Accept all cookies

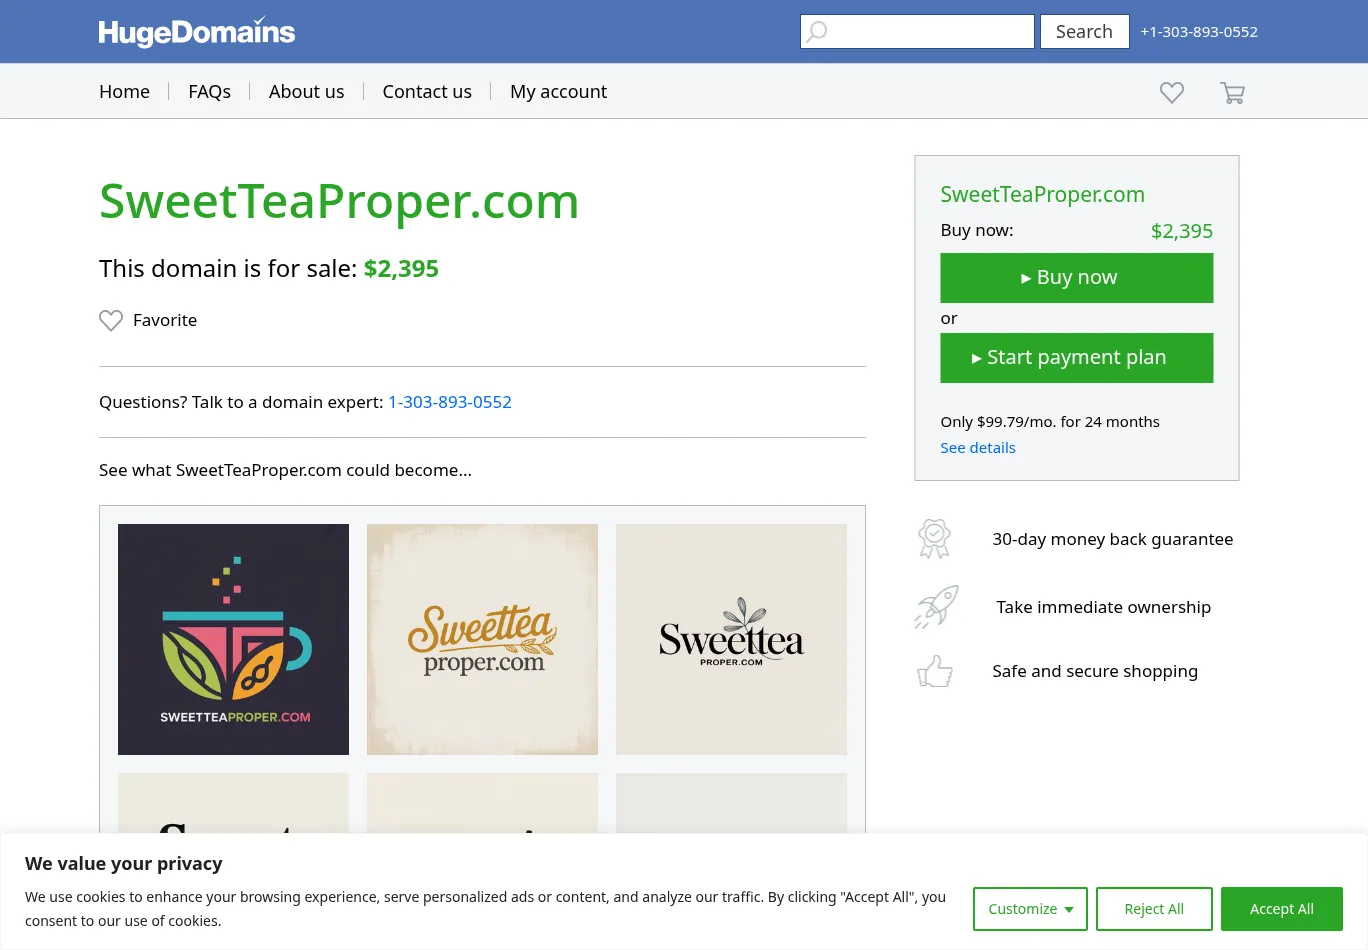(x=1281, y=909)
